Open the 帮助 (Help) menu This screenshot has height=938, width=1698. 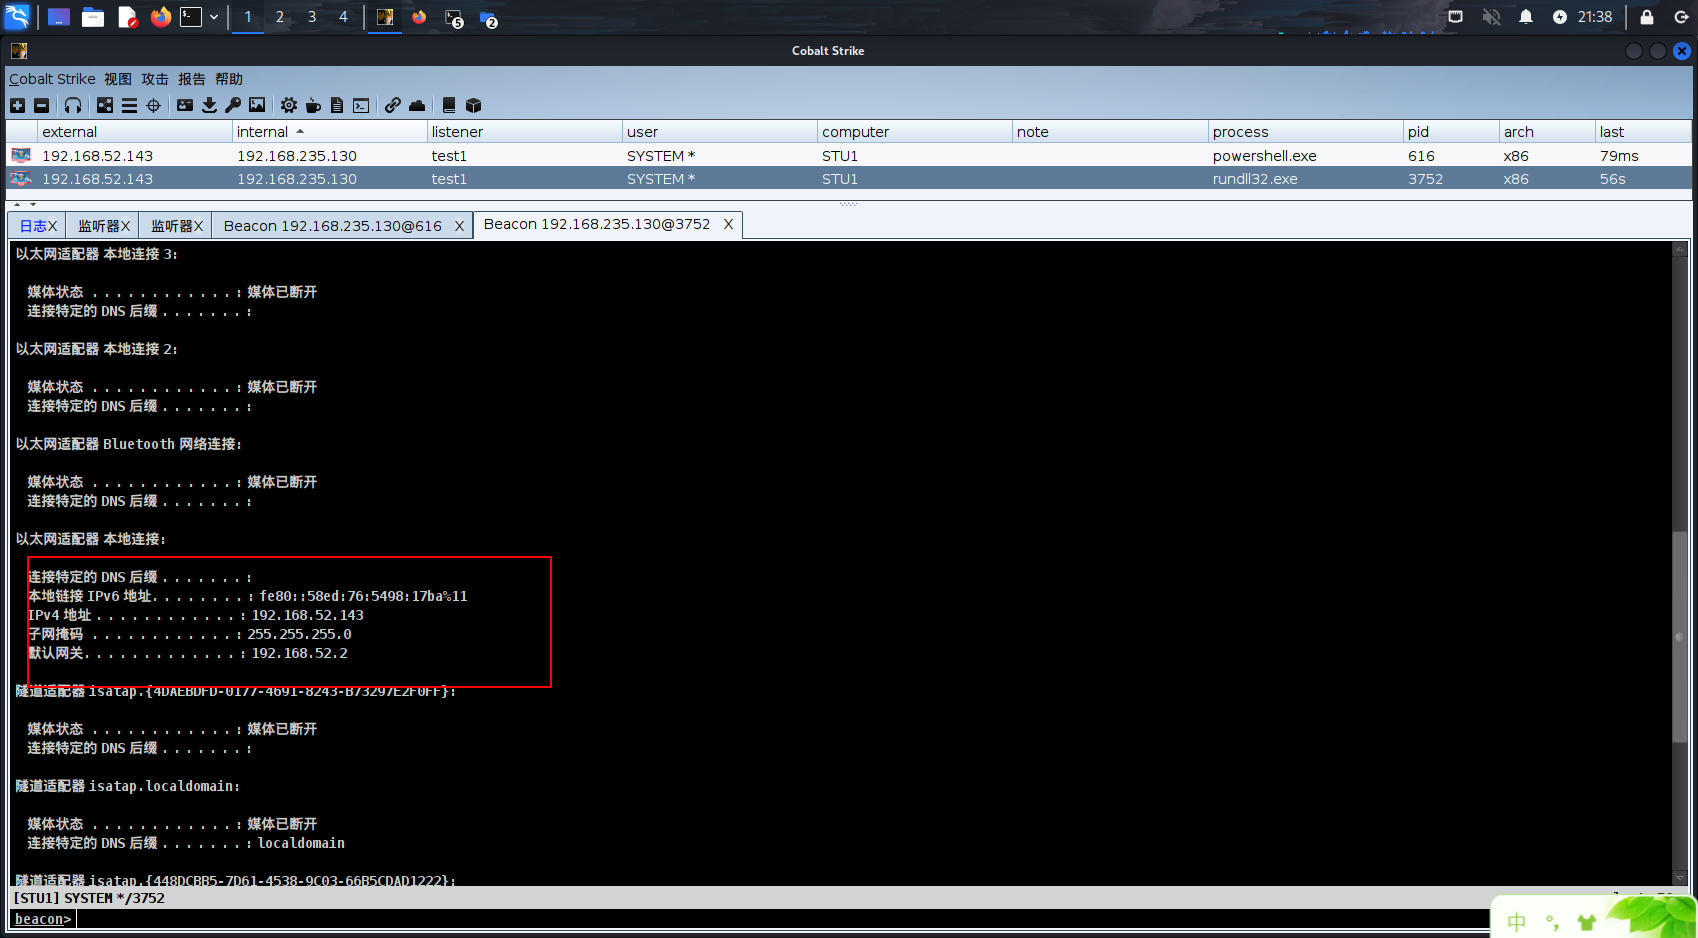pos(229,79)
